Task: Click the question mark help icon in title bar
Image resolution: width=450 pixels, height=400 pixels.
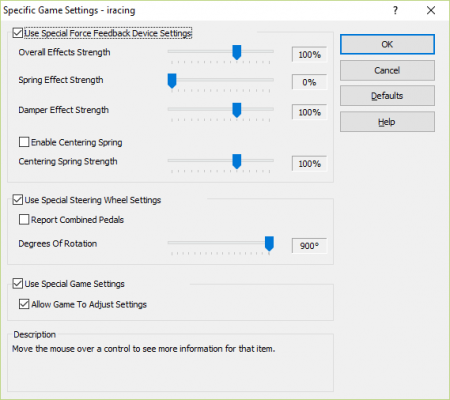Action: tap(395, 10)
